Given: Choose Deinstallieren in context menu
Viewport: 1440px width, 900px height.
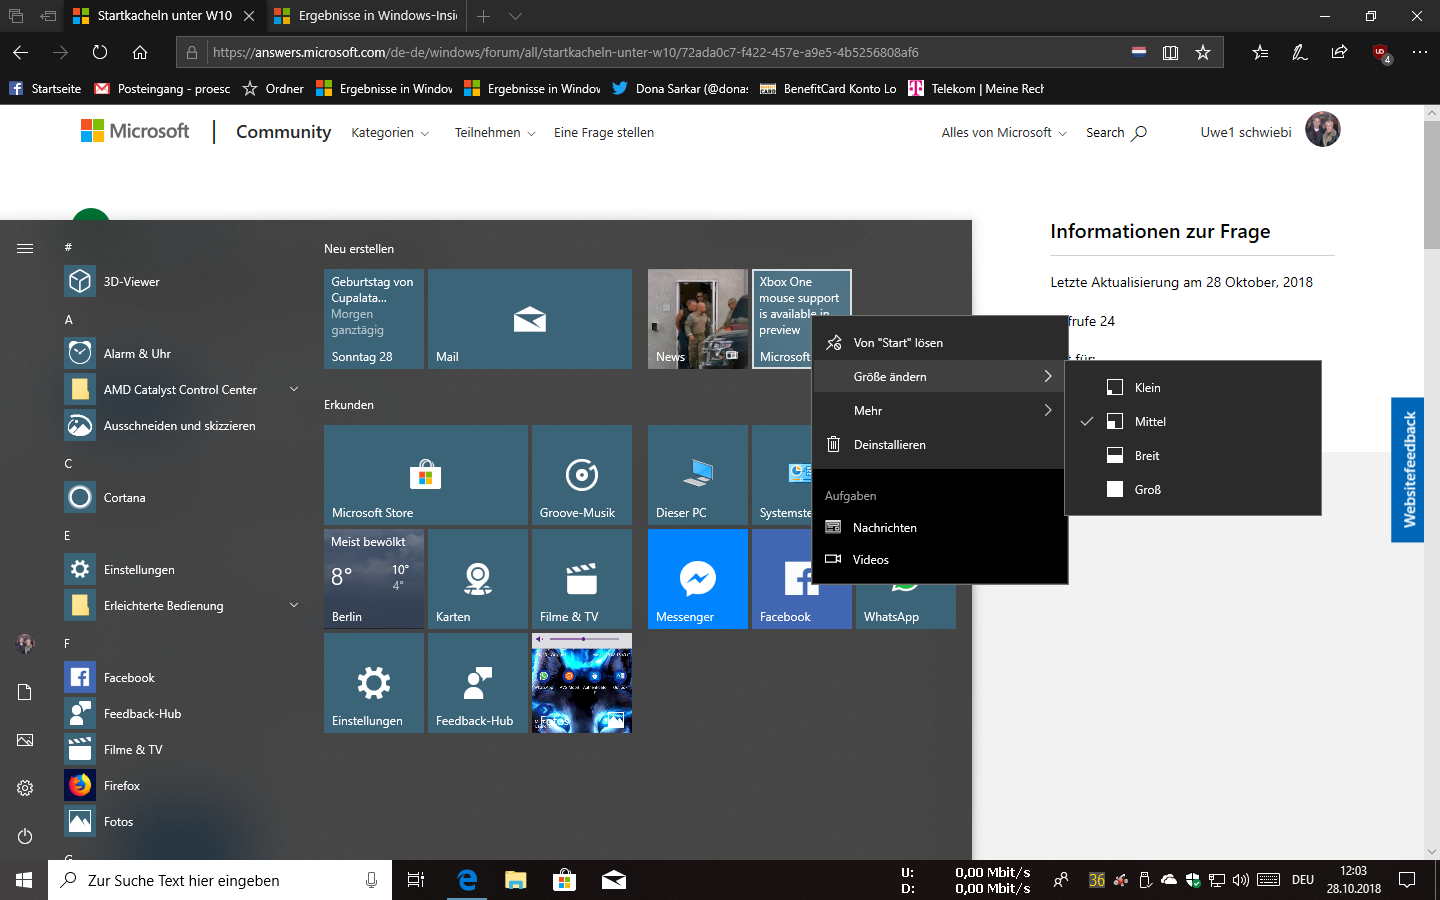Looking at the screenshot, I should (940, 445).
